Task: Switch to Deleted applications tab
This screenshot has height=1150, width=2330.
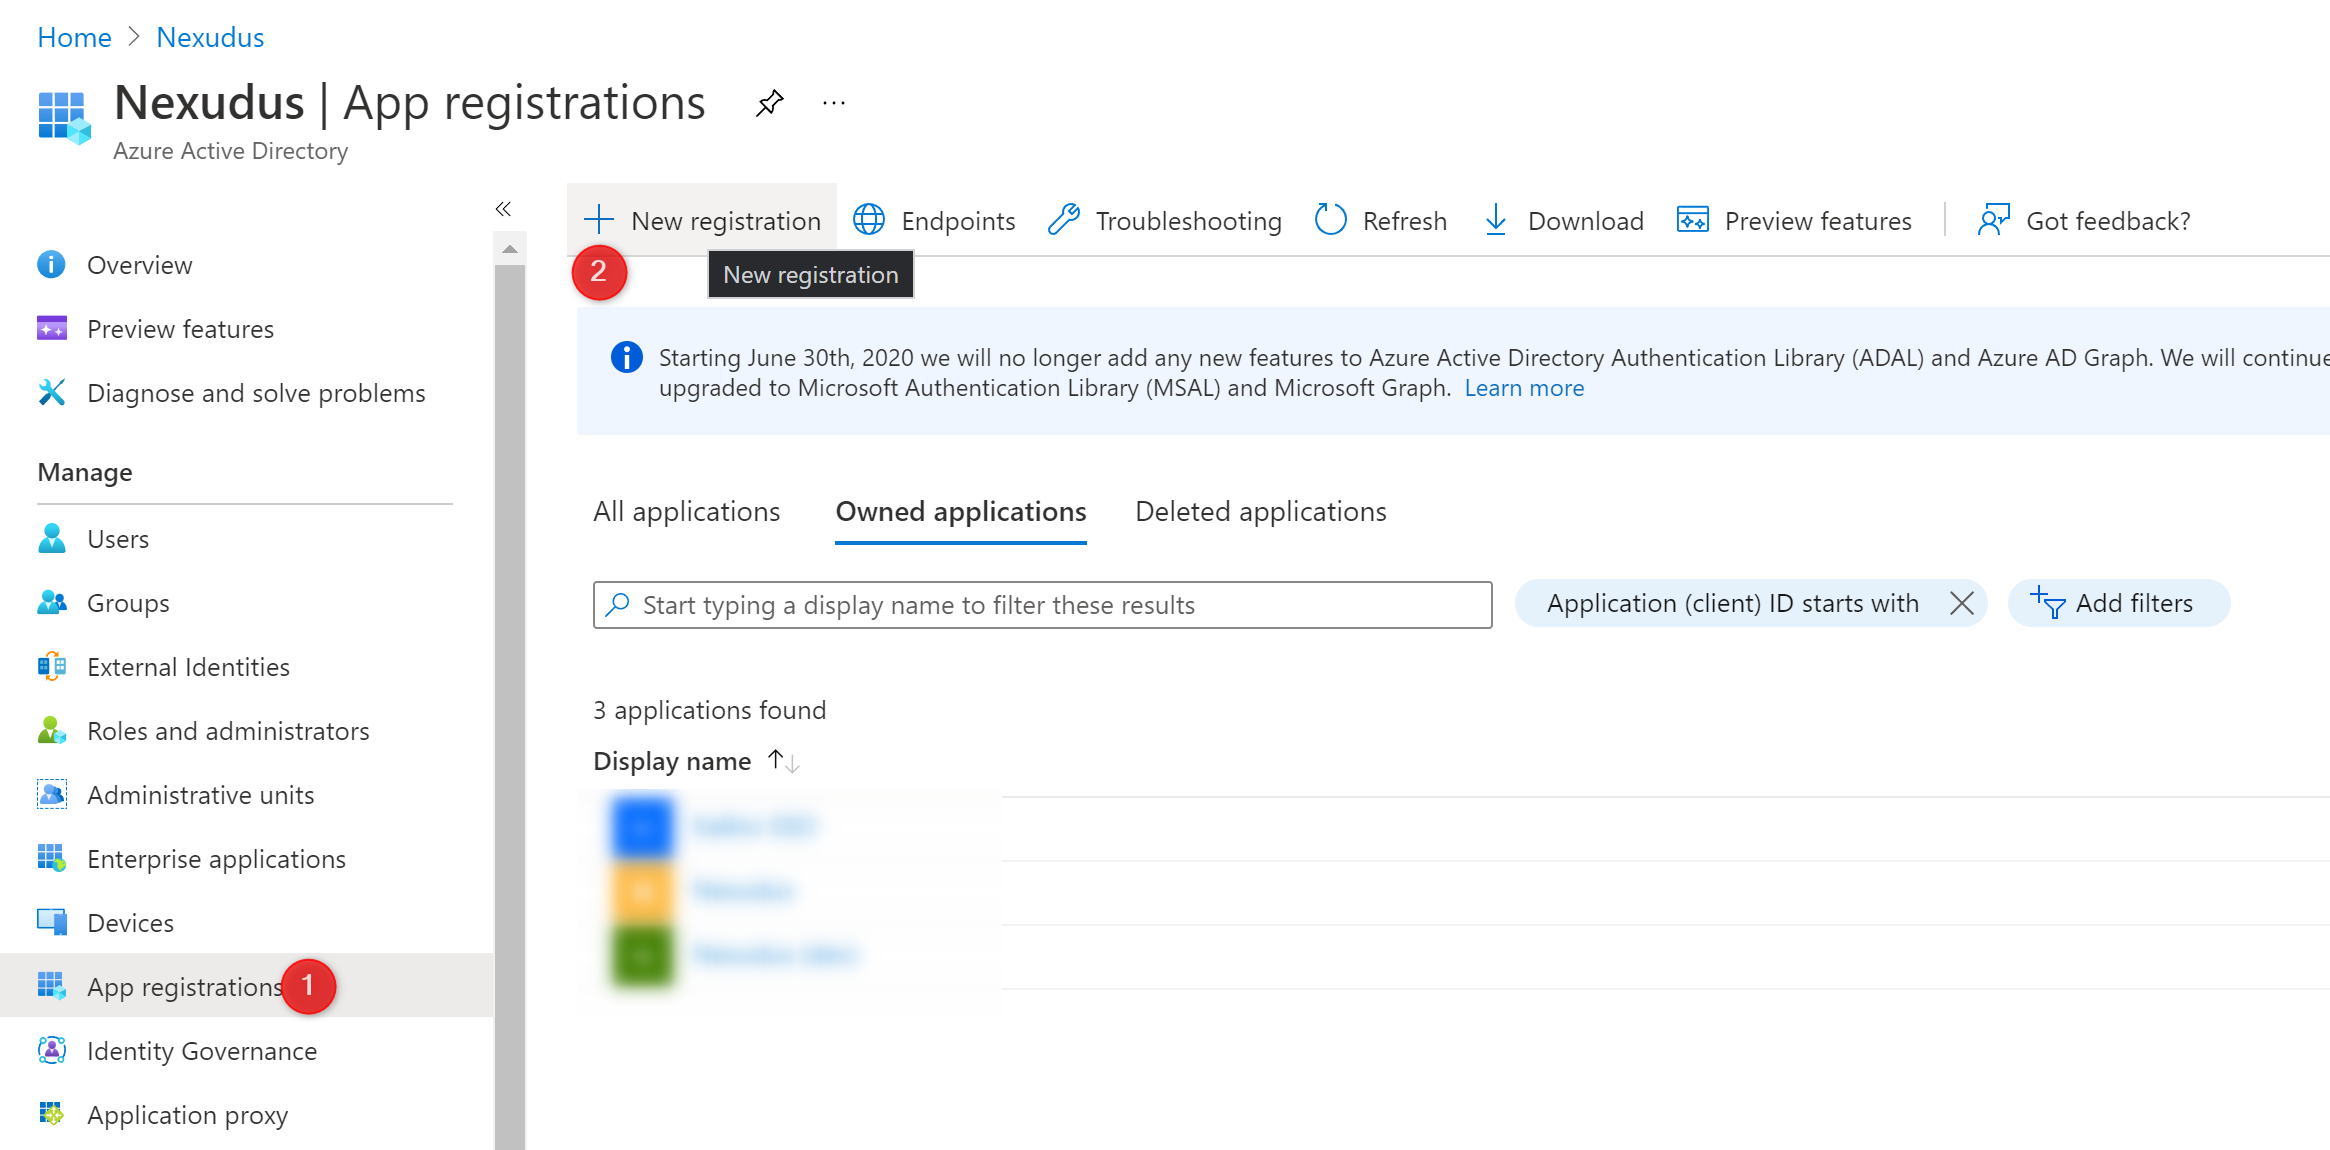Action: click(x=1261, y=511)
